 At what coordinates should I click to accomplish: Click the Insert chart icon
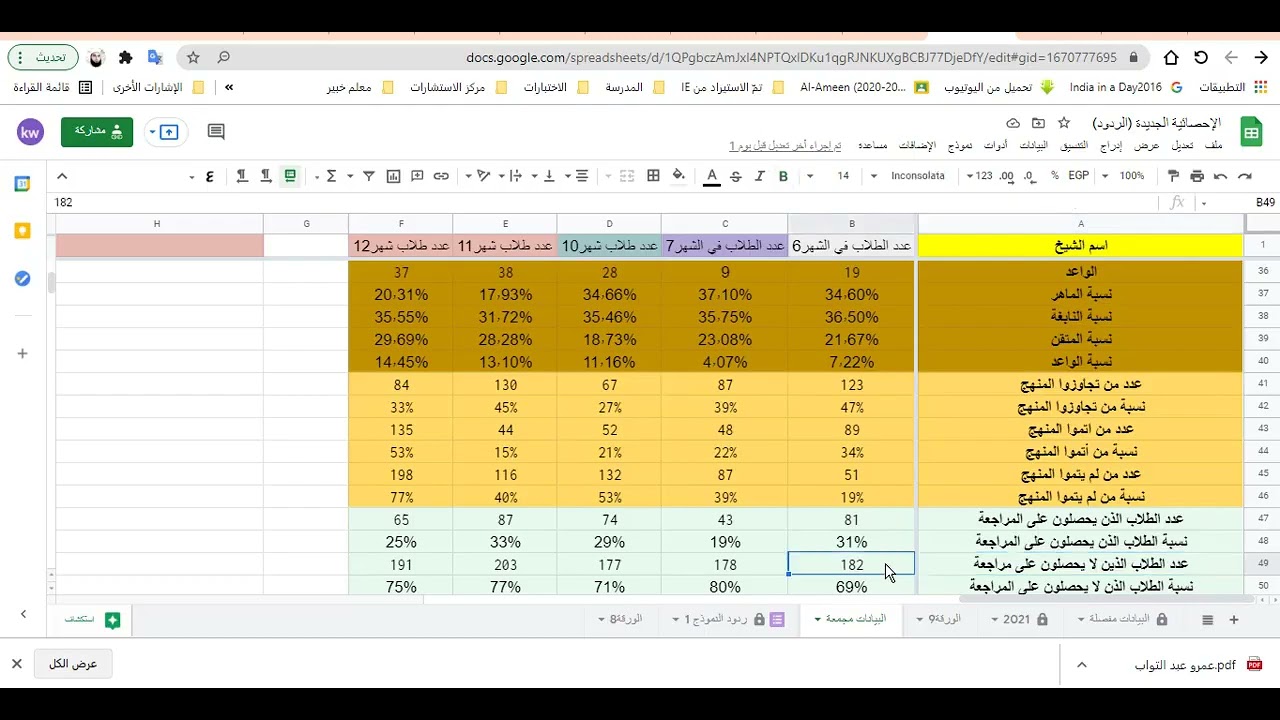tap(393, 176)
